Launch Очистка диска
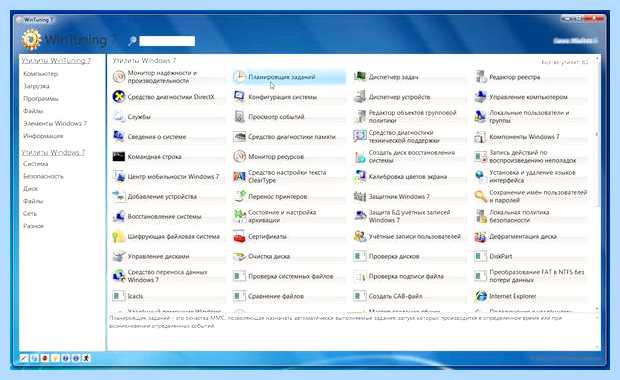The width and height of the screenshot is (620, 380). point(289,256)
